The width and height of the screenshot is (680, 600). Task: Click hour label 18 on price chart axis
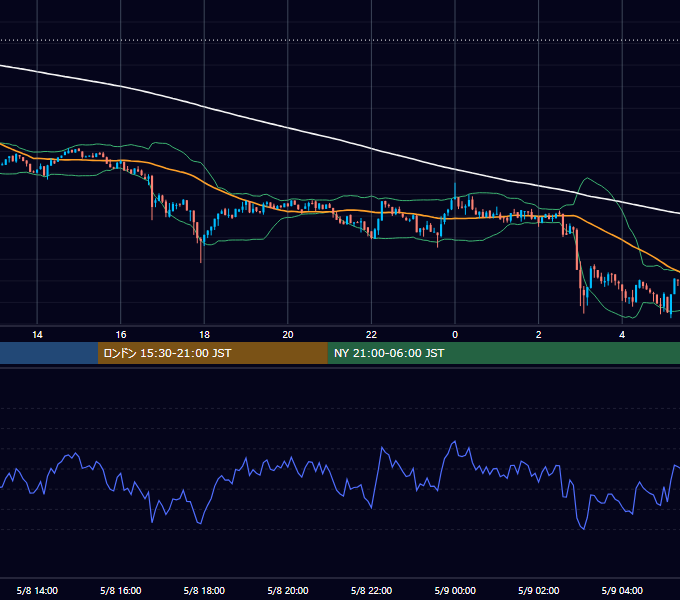coord(204,335)
